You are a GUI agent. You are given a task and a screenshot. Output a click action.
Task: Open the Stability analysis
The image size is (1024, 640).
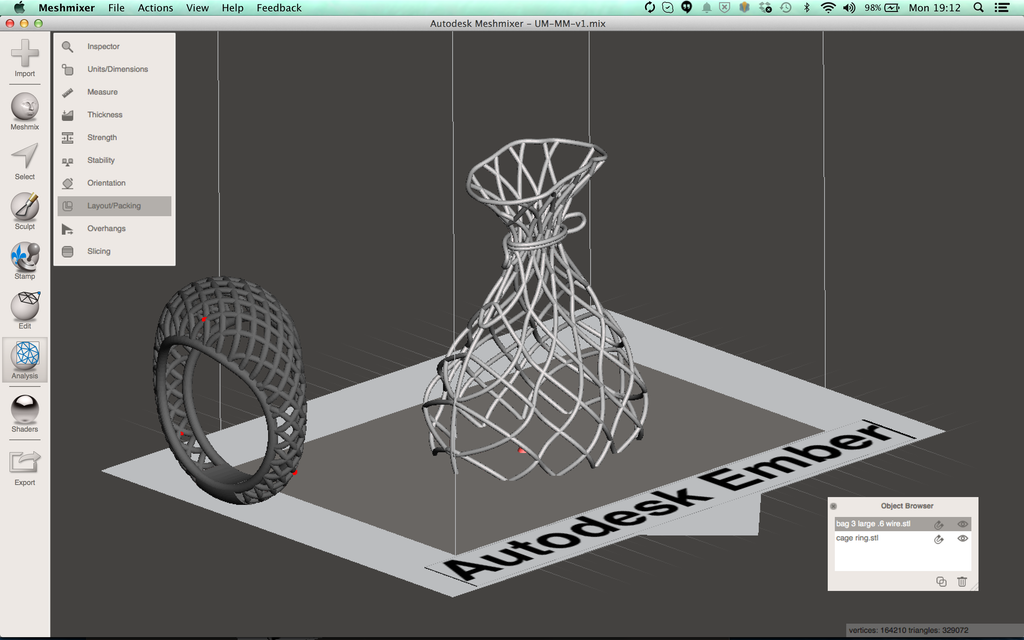pyautogui.click(x=114, y=160)
